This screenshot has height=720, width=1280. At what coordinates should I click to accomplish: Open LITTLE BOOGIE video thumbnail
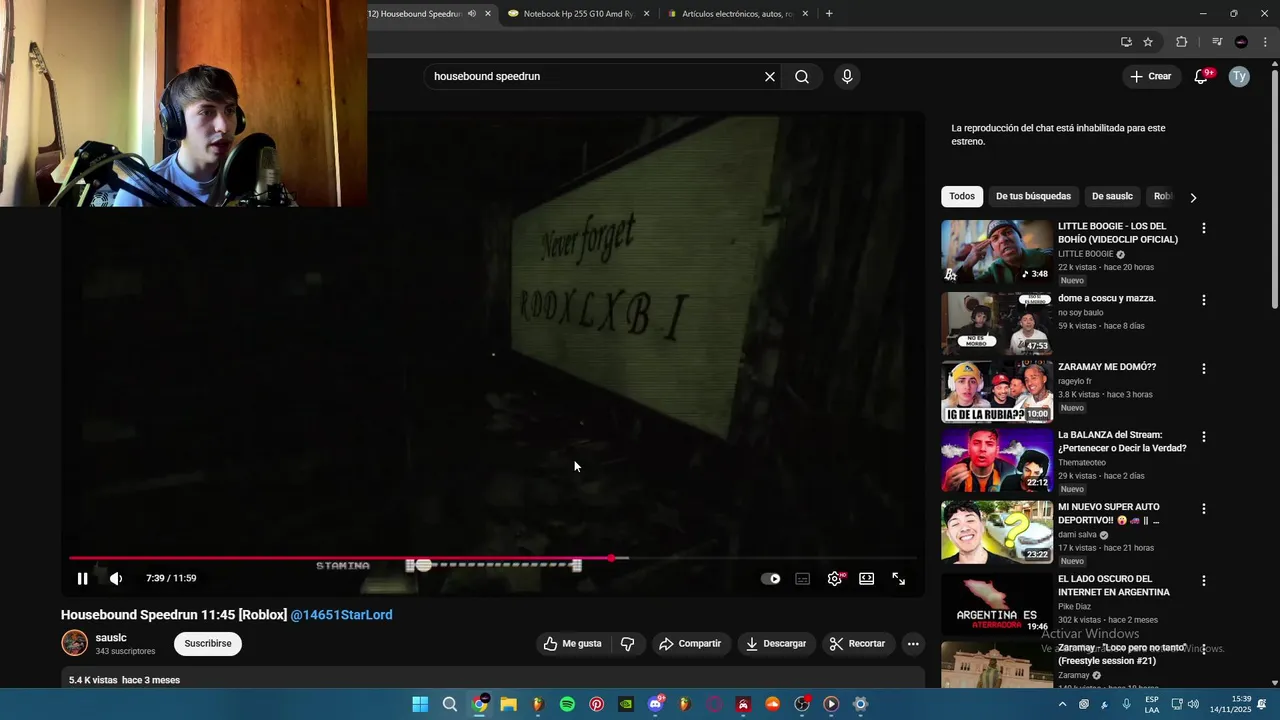click(997, 251)
